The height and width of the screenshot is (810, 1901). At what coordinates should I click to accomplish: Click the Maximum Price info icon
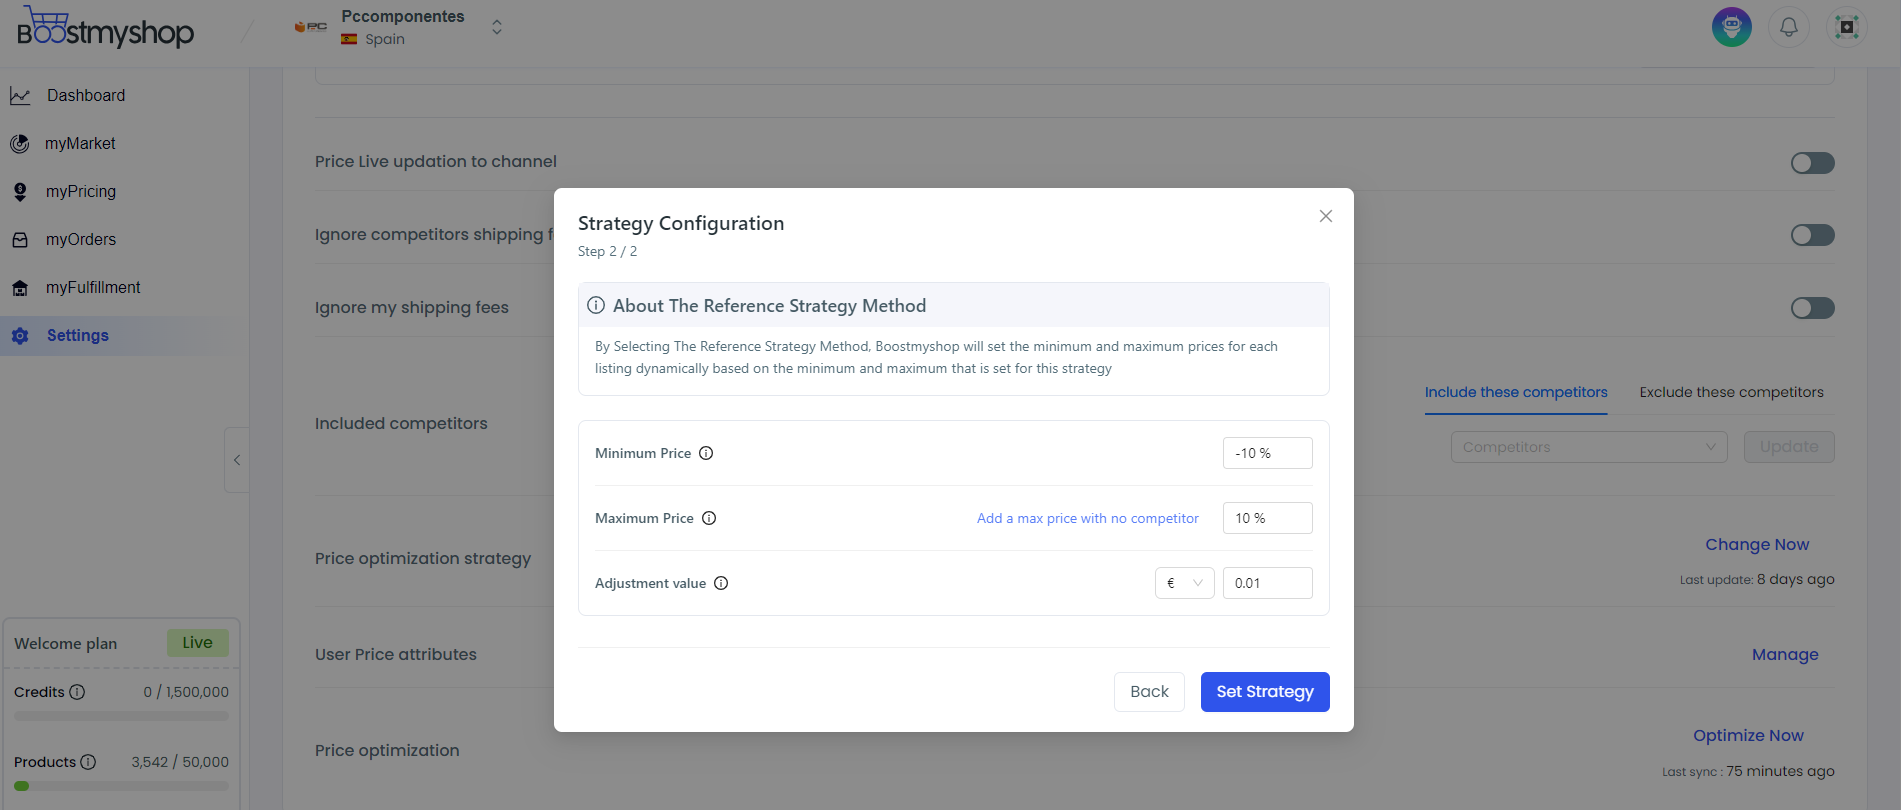(709, 518)
